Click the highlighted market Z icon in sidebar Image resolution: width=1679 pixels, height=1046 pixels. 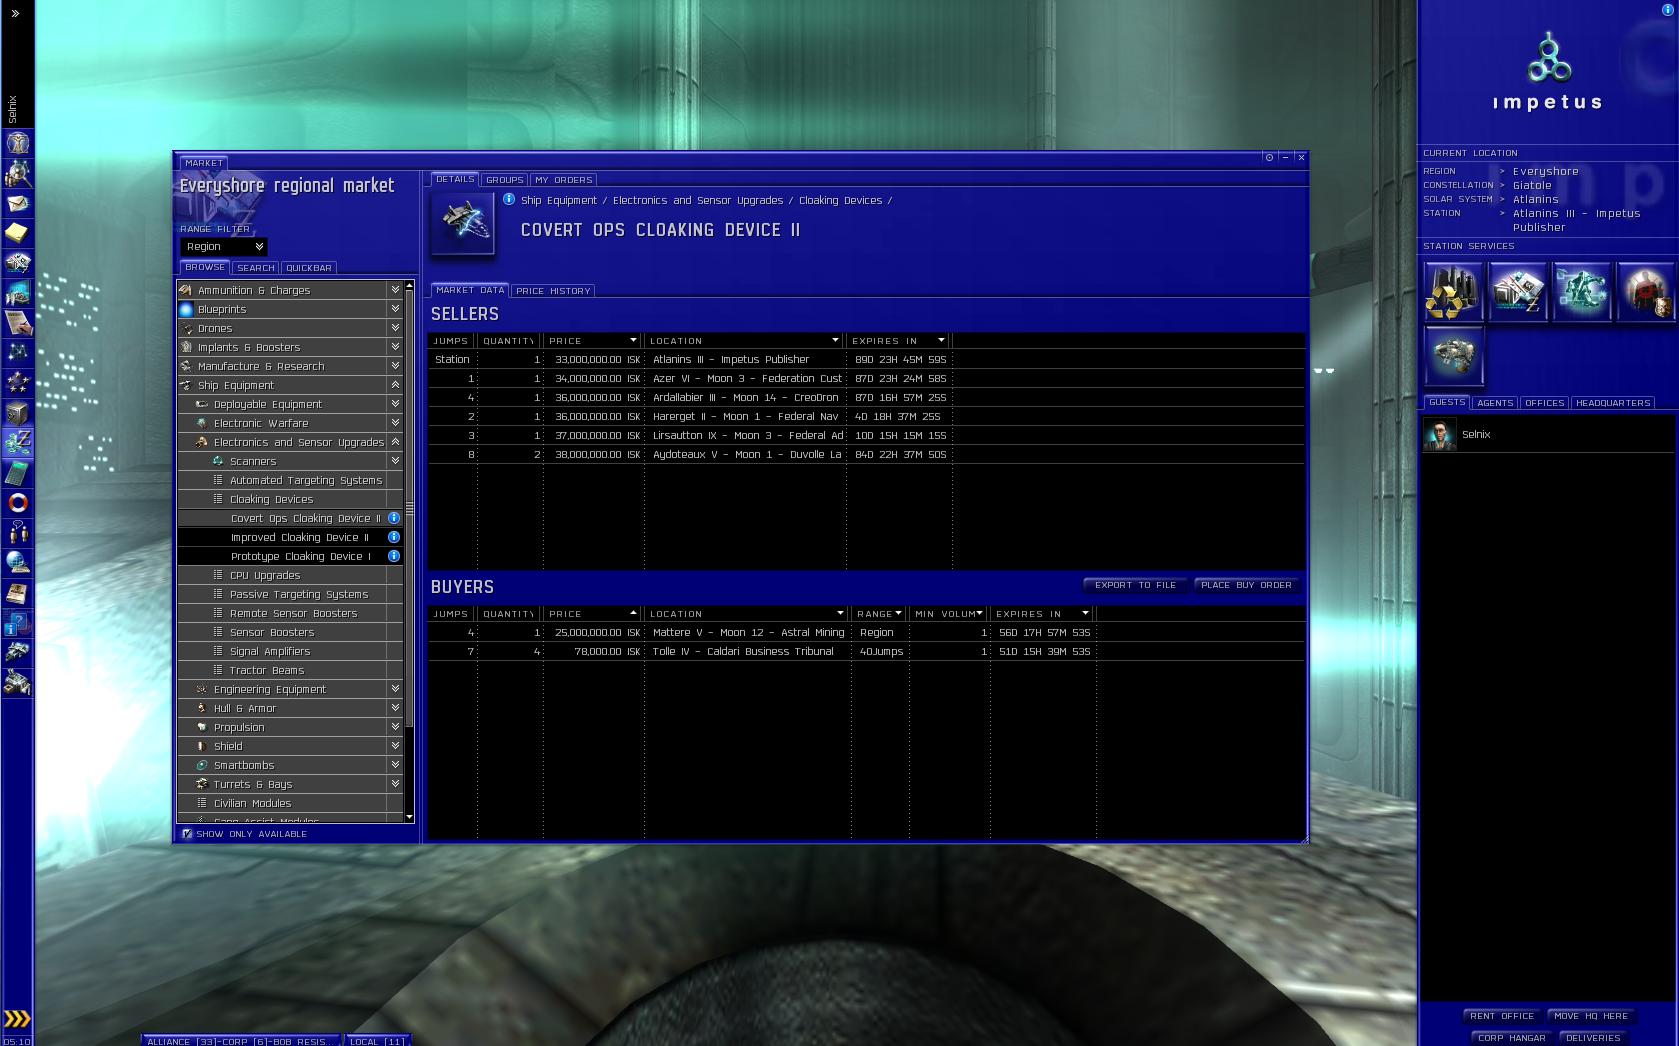click(x=18, y=442)
